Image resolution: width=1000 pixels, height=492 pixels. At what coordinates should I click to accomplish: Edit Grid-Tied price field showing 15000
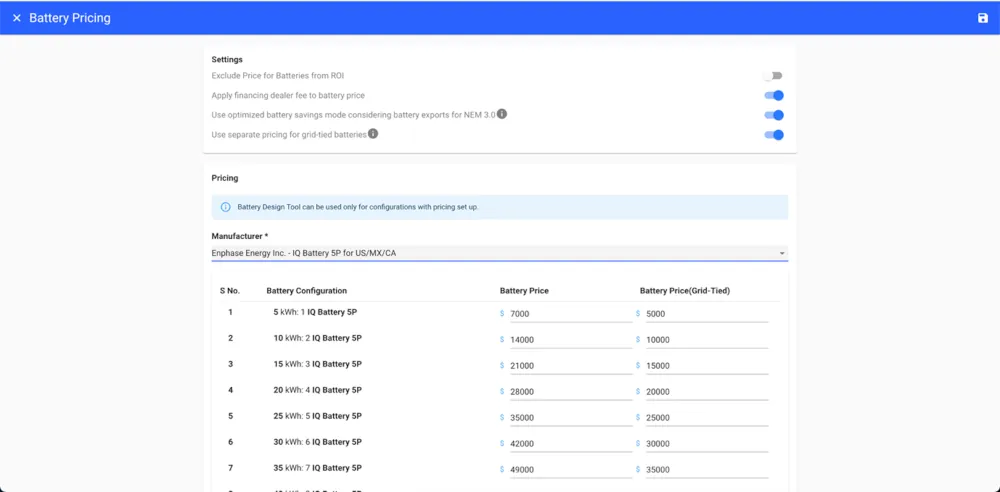tap(707, 366)
